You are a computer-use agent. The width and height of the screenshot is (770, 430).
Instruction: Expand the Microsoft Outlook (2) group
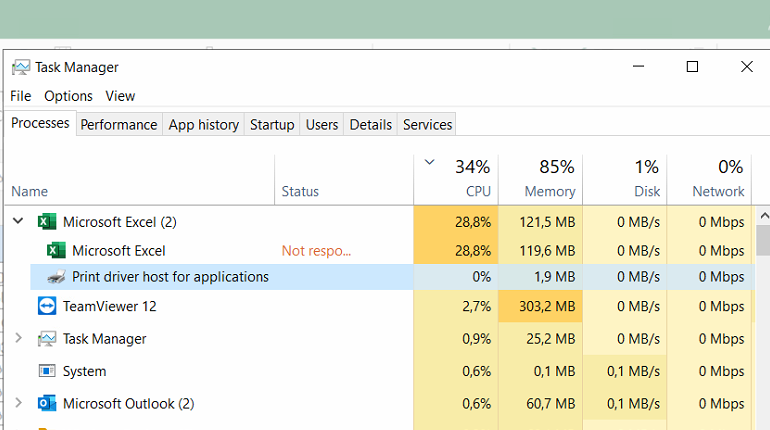click(18, 404)
